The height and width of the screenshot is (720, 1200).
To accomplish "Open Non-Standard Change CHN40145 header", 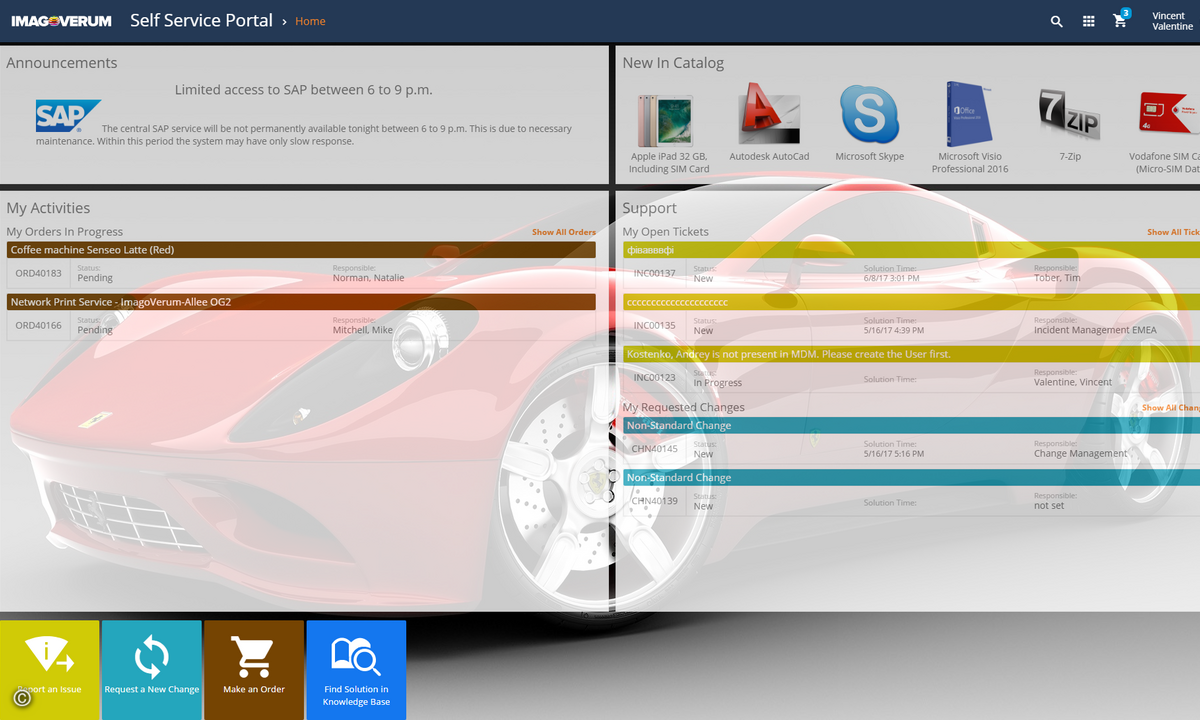I will [911, 425].
